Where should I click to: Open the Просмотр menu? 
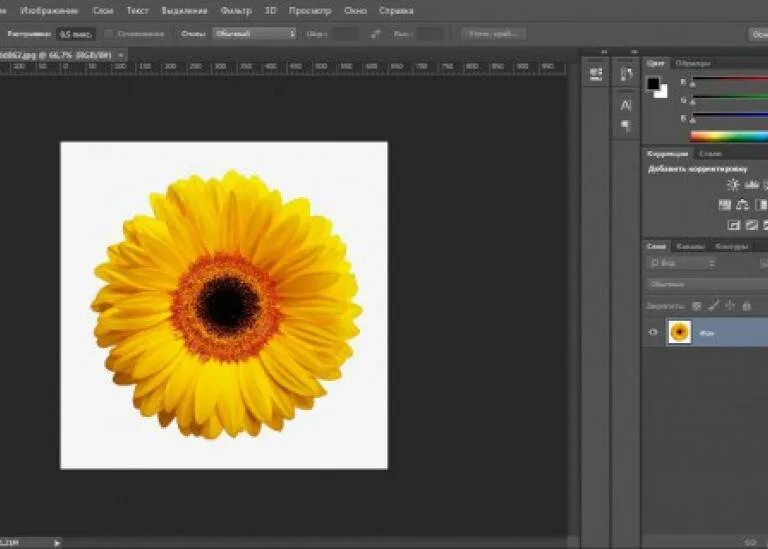point(310,10)
